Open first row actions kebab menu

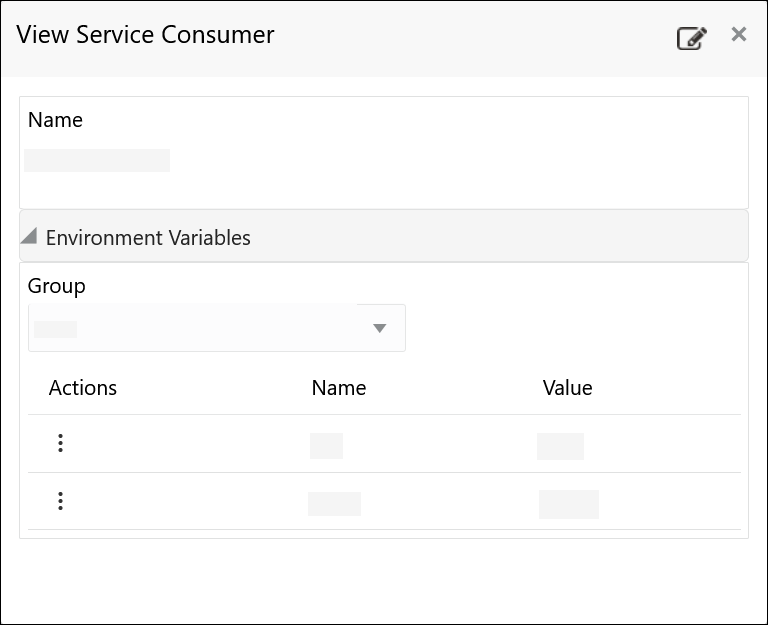coord(60,443)
